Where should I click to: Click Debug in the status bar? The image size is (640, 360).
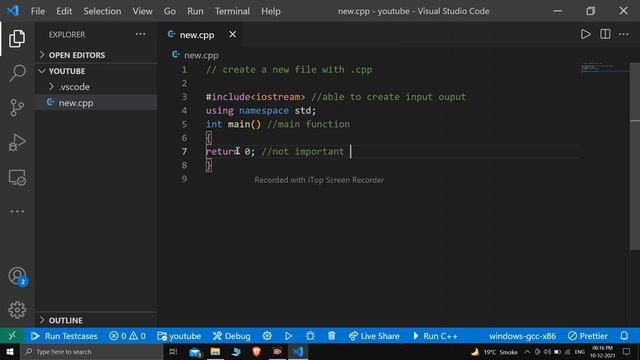(231, 336)
